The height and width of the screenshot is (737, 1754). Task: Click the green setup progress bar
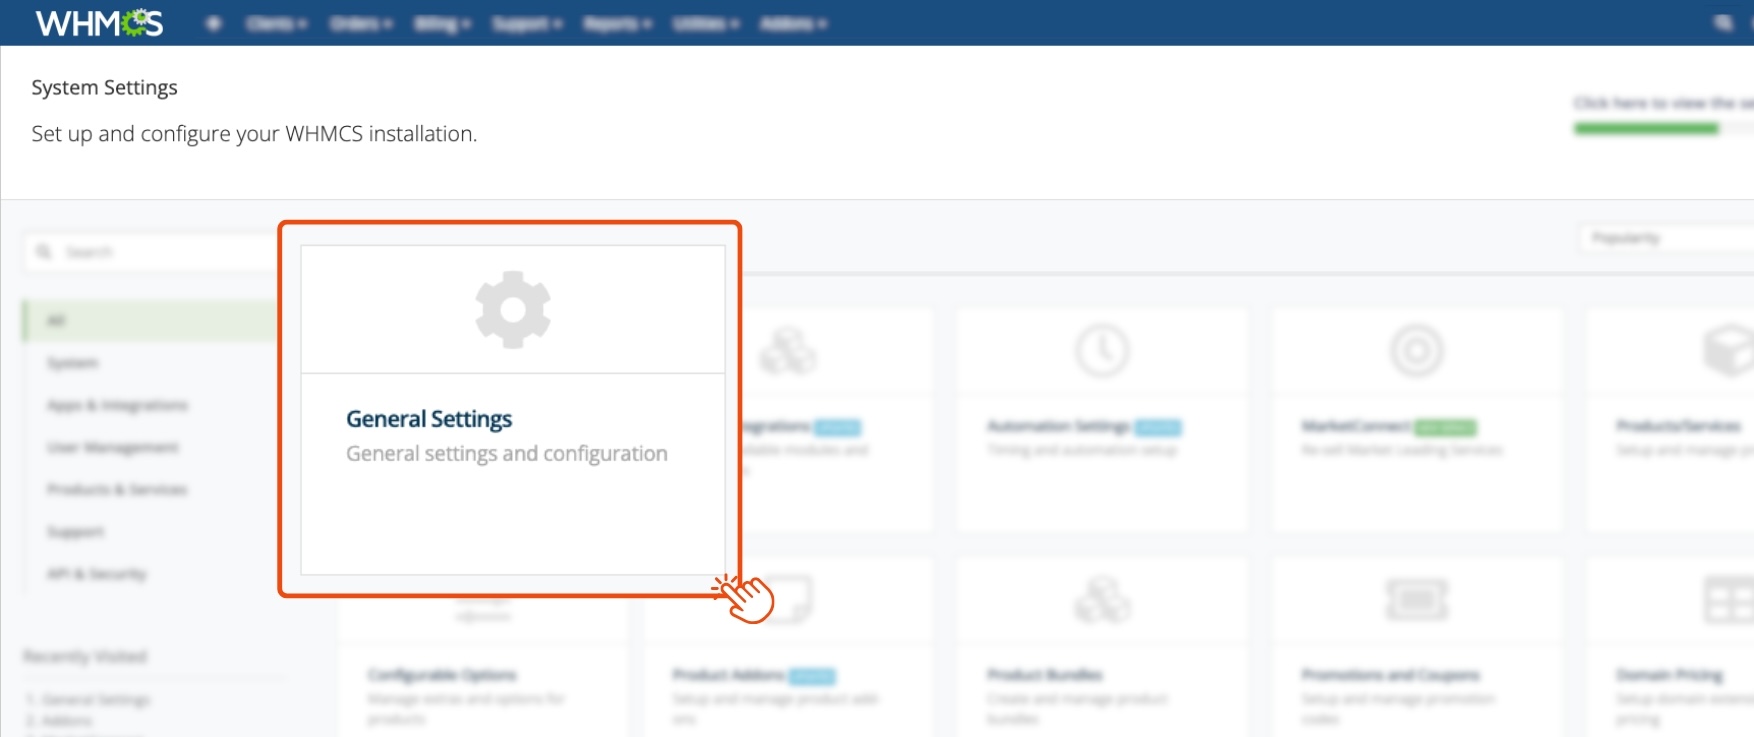coord(1646,128)
